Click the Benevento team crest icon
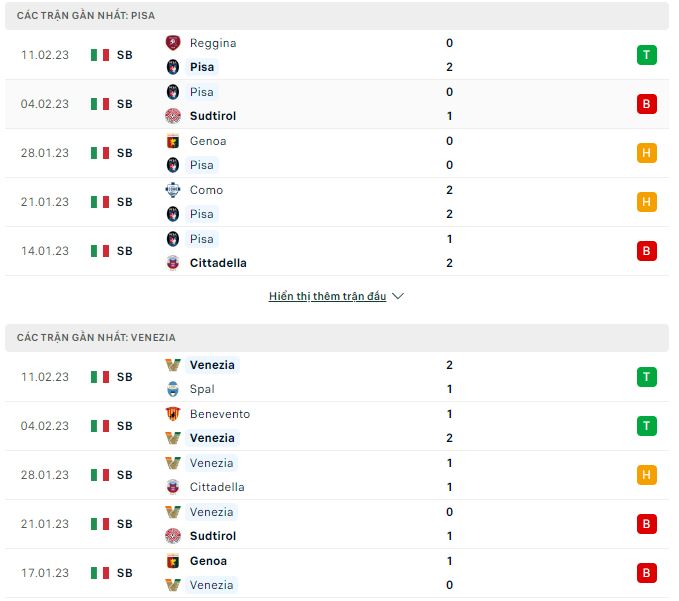 (173, 414)
